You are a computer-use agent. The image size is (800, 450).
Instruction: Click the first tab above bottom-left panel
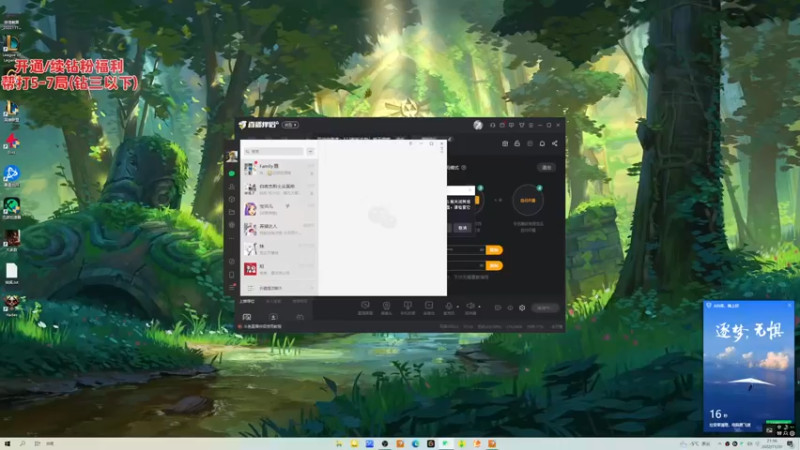coord(247,302)
